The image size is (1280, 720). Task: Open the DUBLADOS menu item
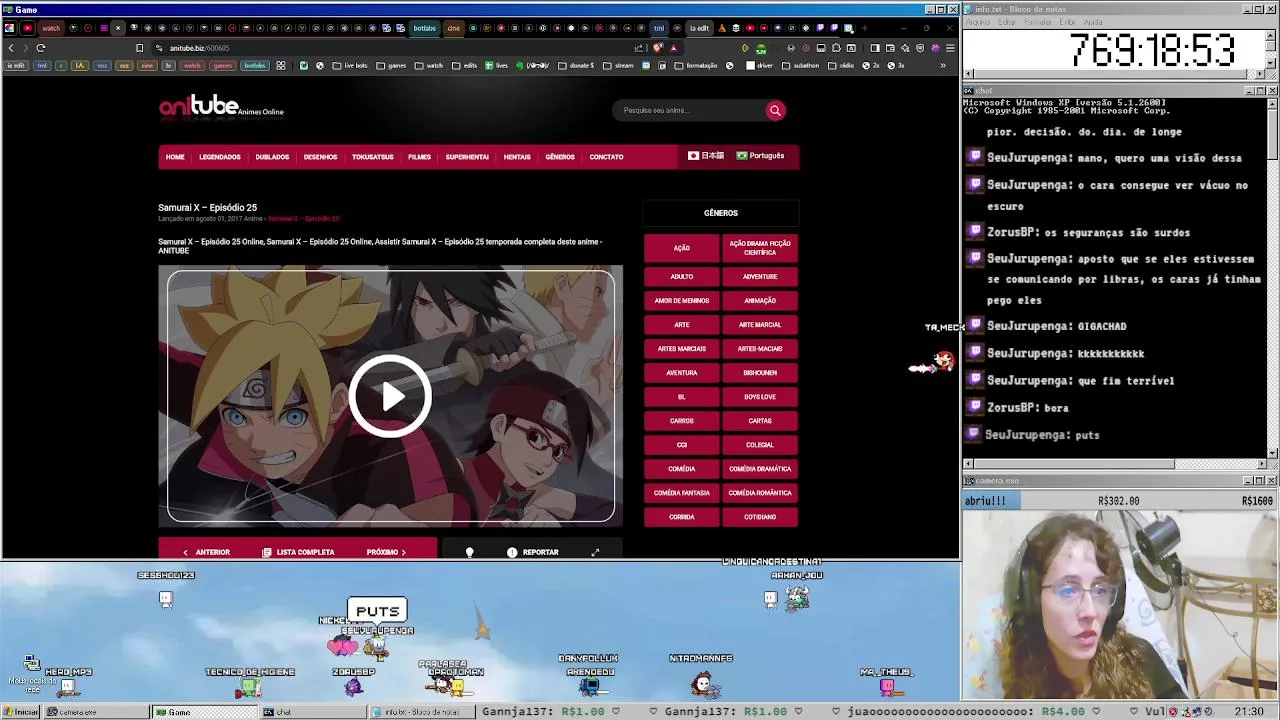pos(272,157)
